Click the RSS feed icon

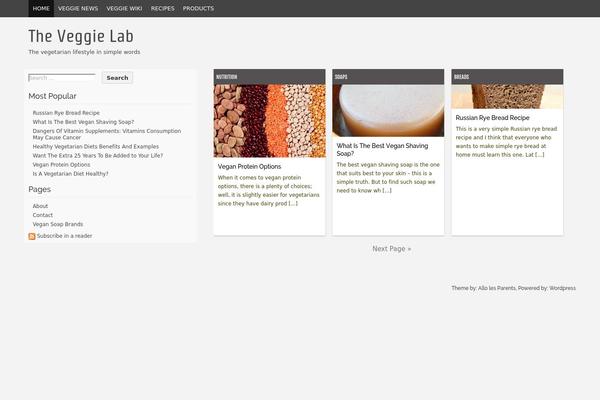tap(32, 236)
